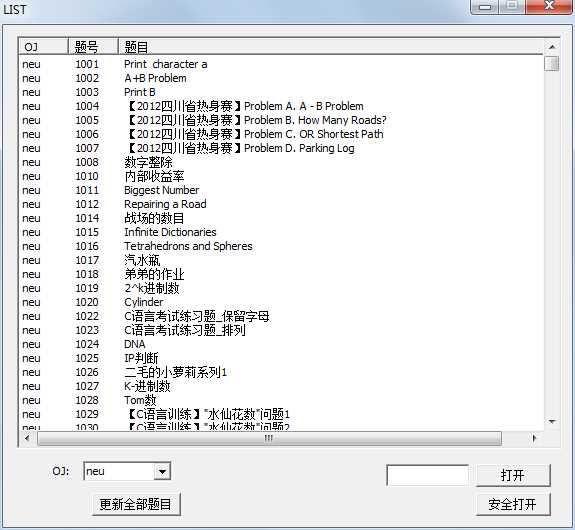Click the neu cell in row 1001

click(x=32, y=65)
